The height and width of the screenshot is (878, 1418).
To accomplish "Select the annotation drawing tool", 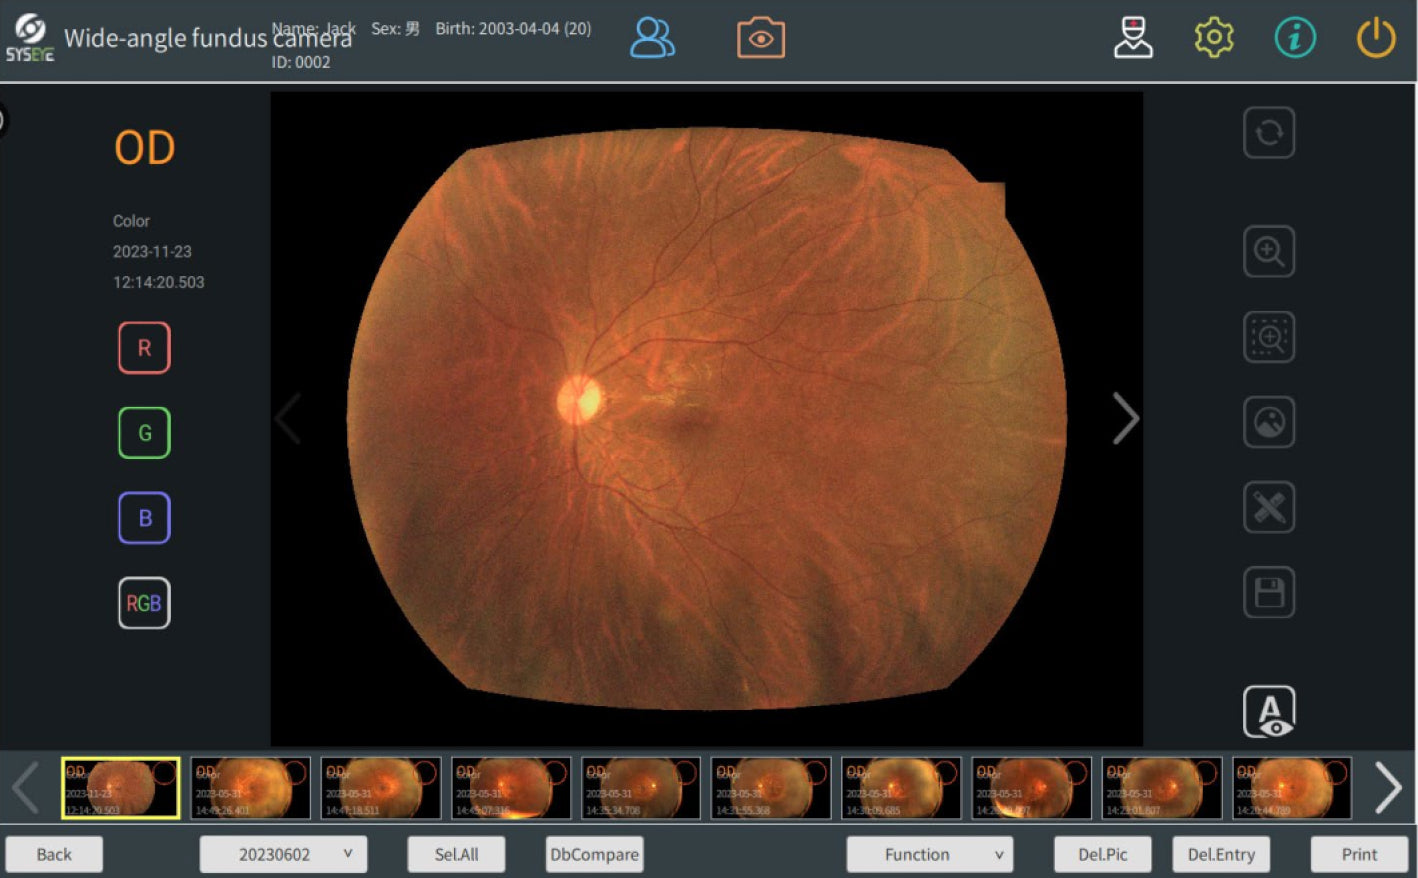I will (1268, 507).
